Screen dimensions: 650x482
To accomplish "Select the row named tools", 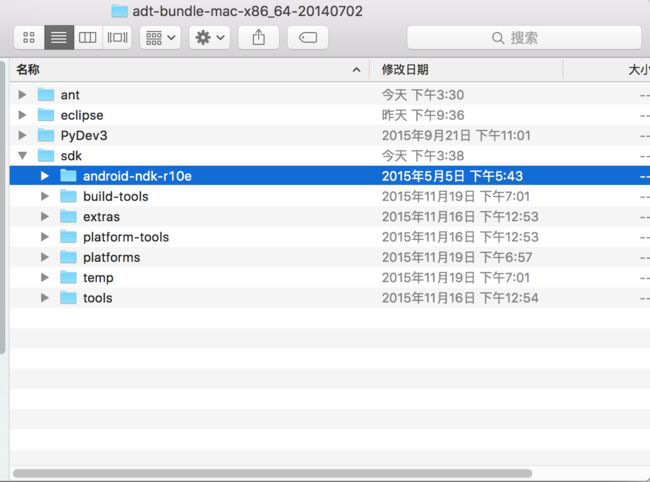I will 330,298.
